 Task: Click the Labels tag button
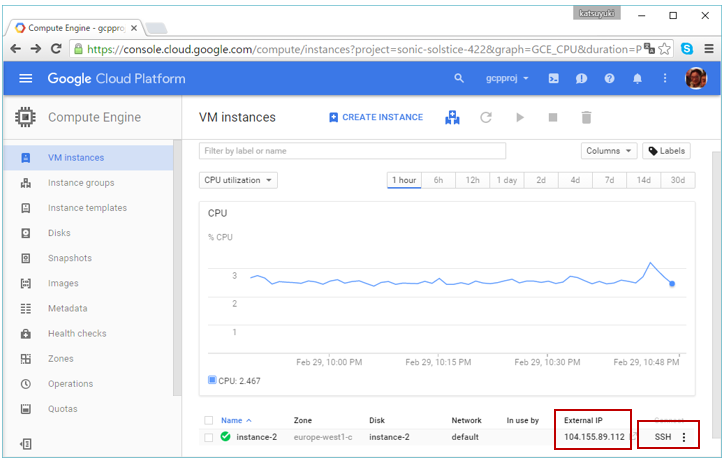(666, 151)
